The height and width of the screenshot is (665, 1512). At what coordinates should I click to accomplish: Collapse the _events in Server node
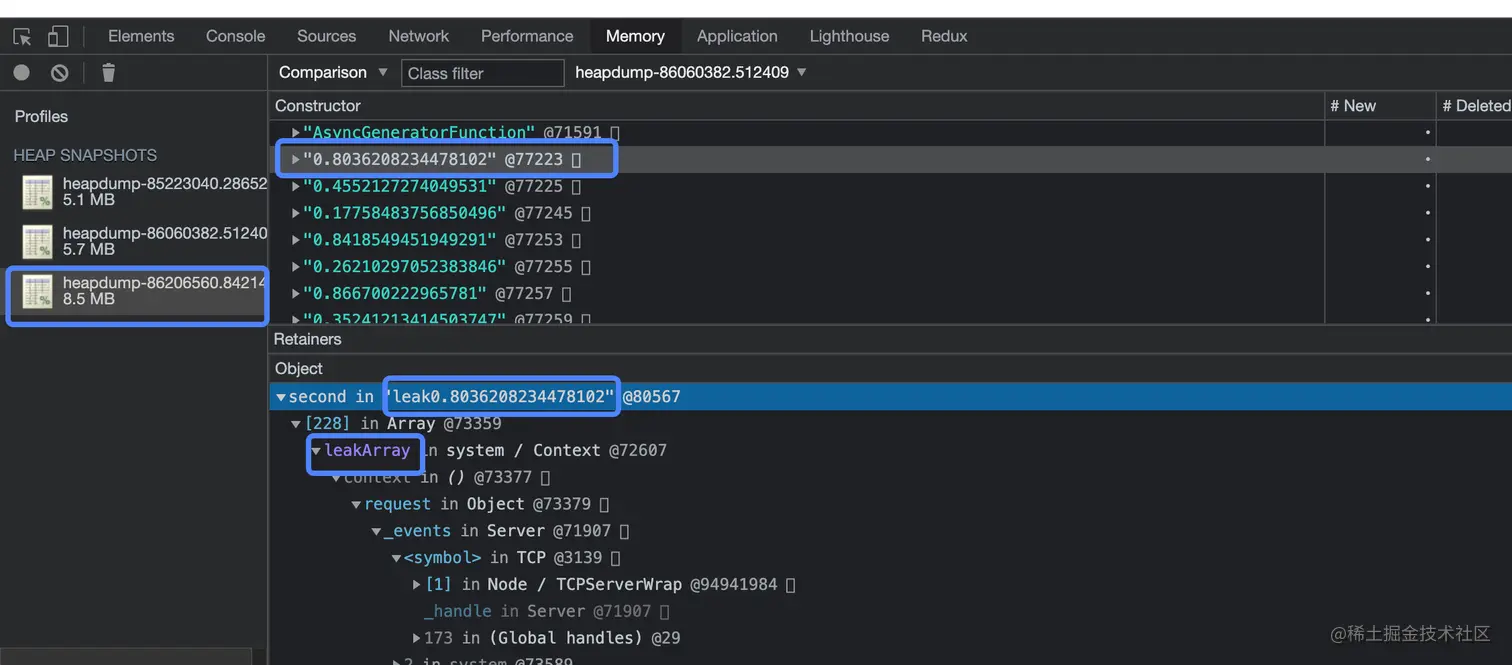coord(376,531)
